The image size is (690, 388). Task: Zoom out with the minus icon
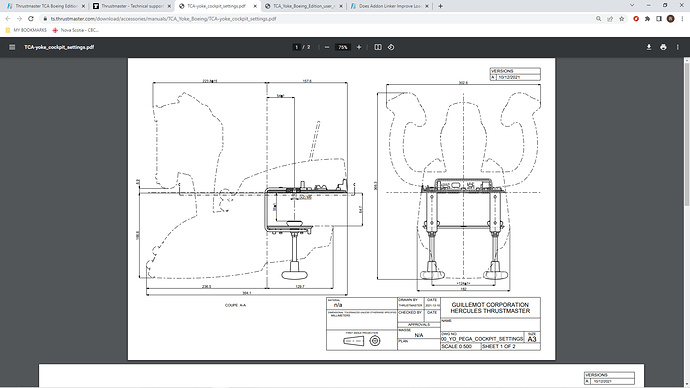tap(327, 47)
